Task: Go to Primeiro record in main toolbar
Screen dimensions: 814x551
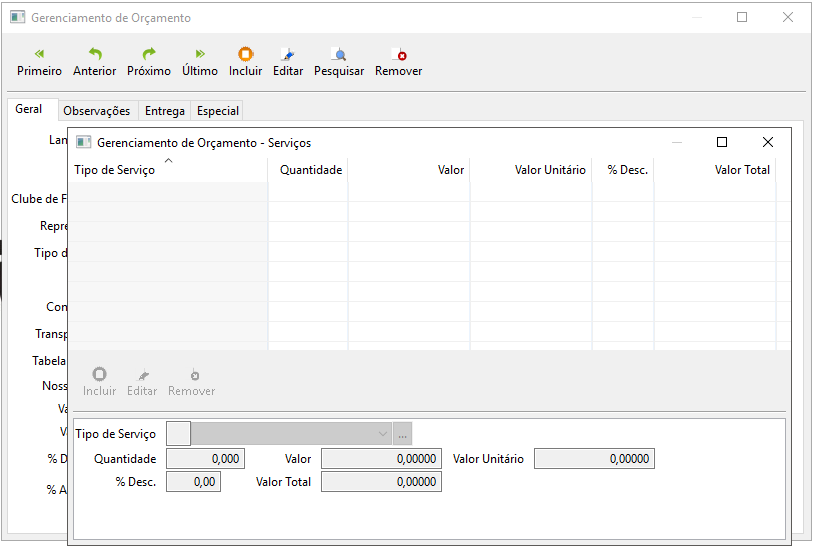Action: (x=39, y=62)
